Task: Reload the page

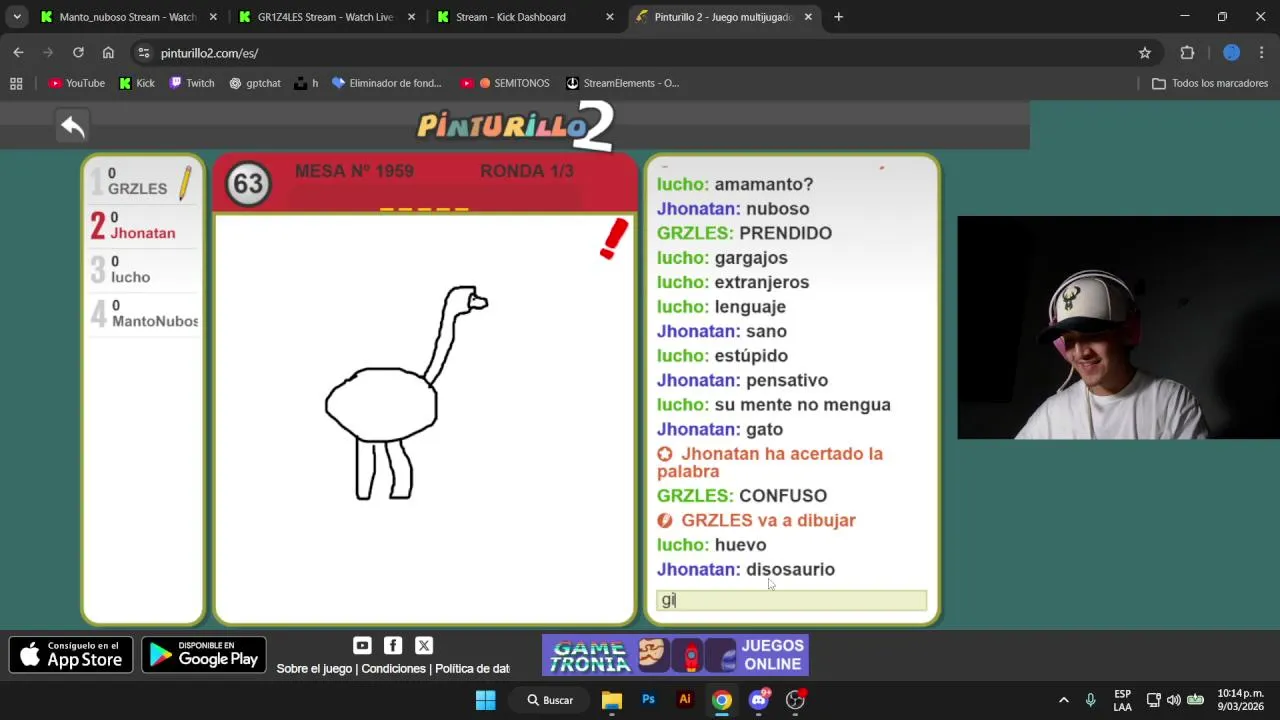Action: pos(78,53)
